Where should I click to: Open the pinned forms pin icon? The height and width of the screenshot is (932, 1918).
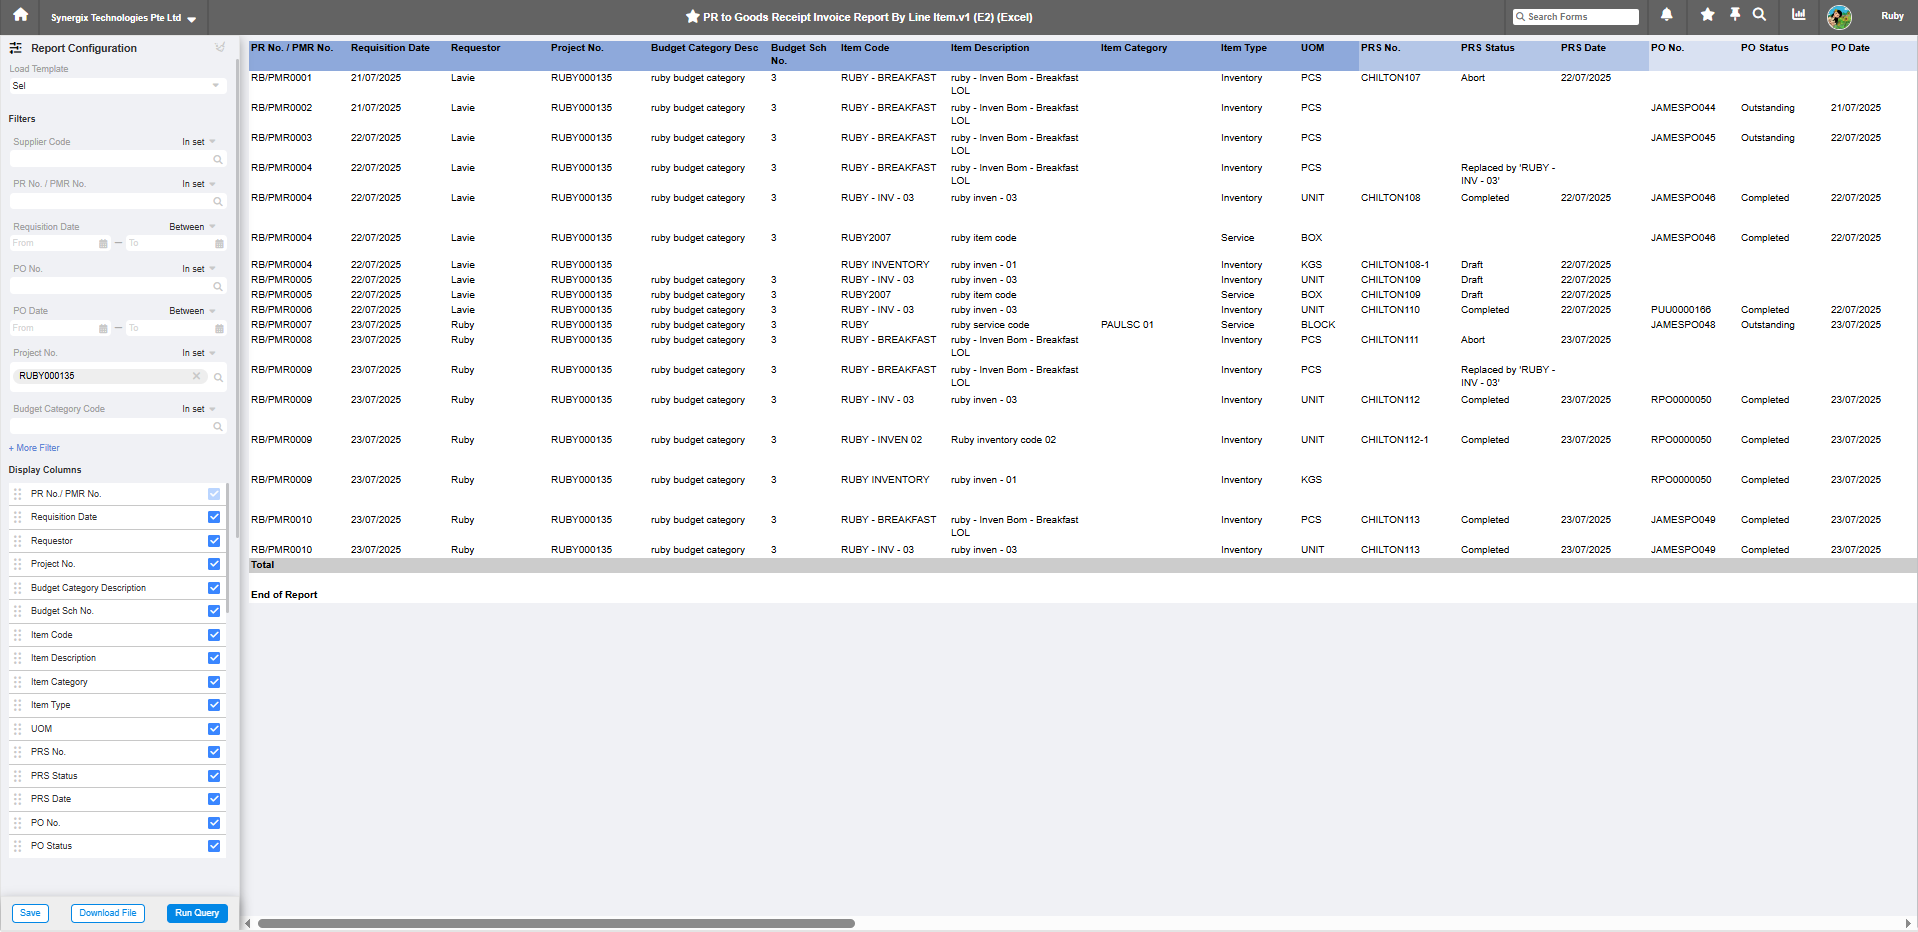[1735, 15]
